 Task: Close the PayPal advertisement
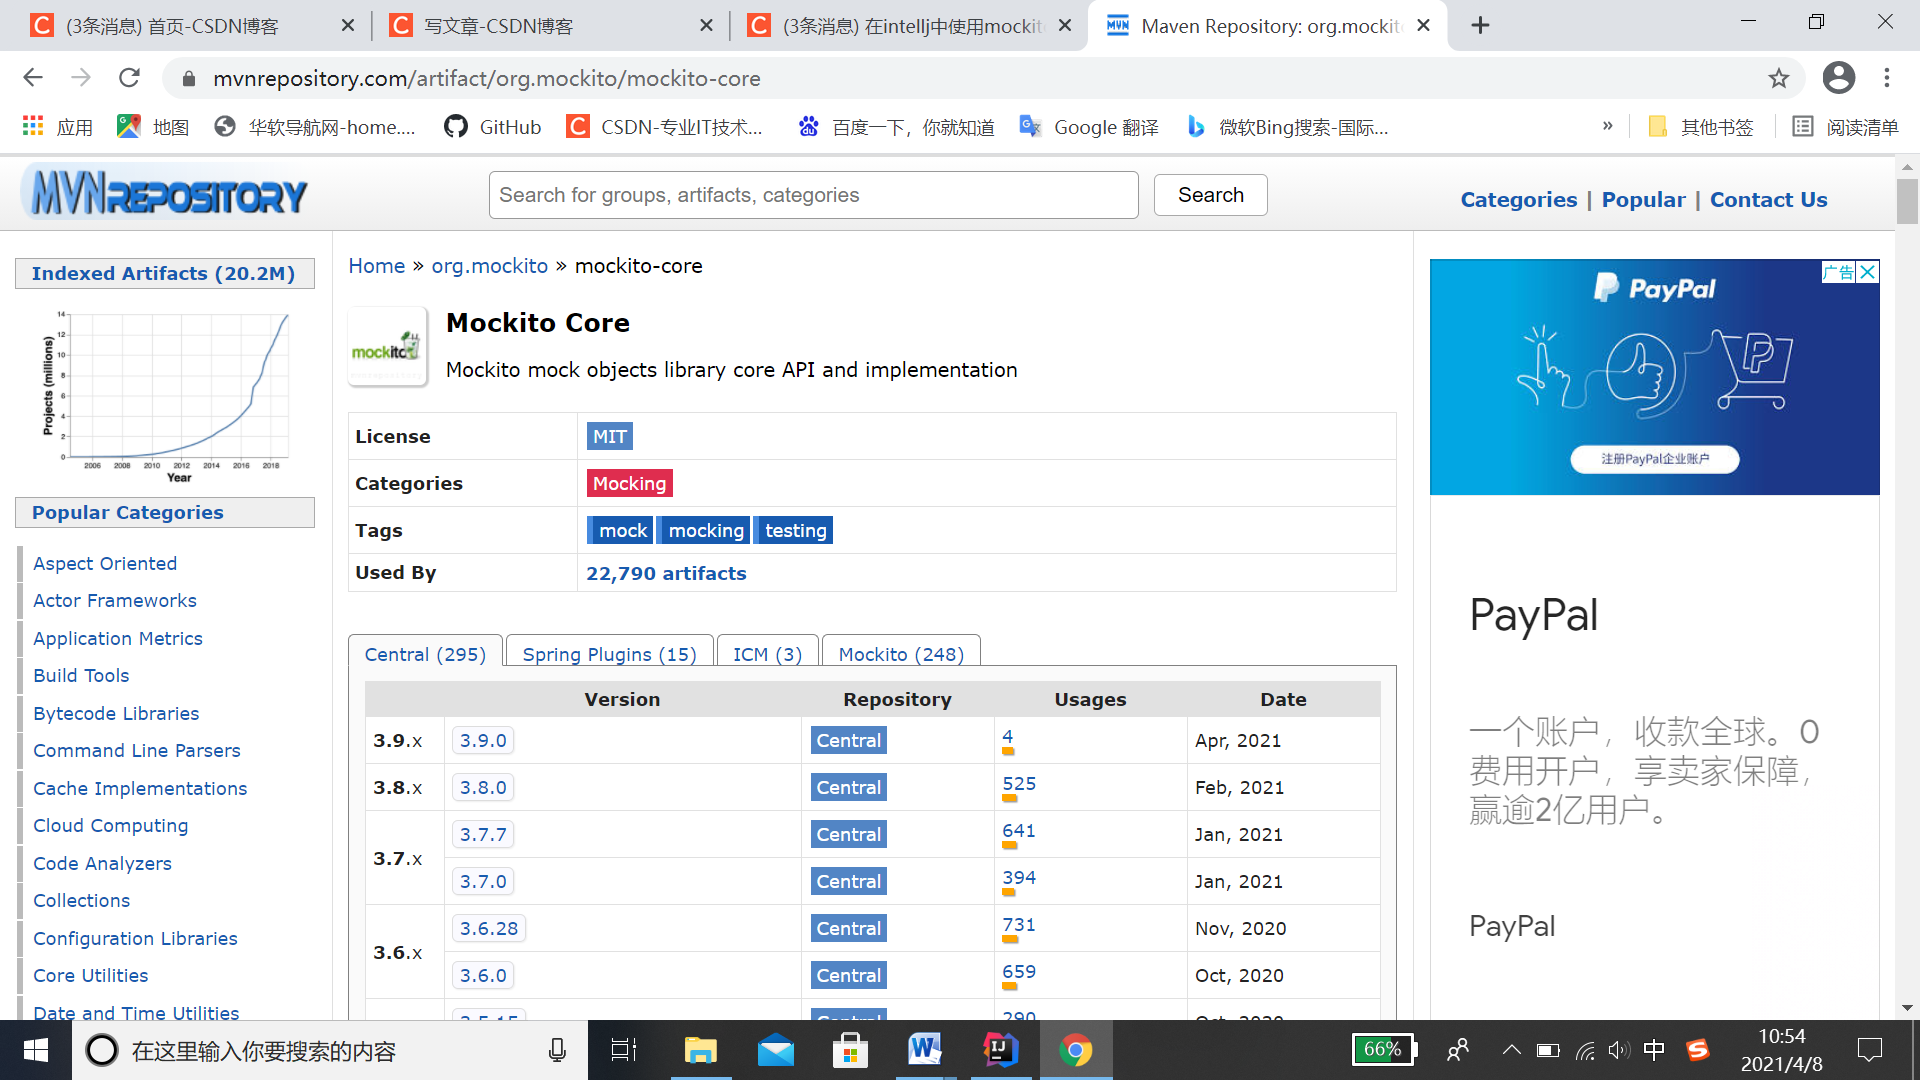[x=1868, y=272]
